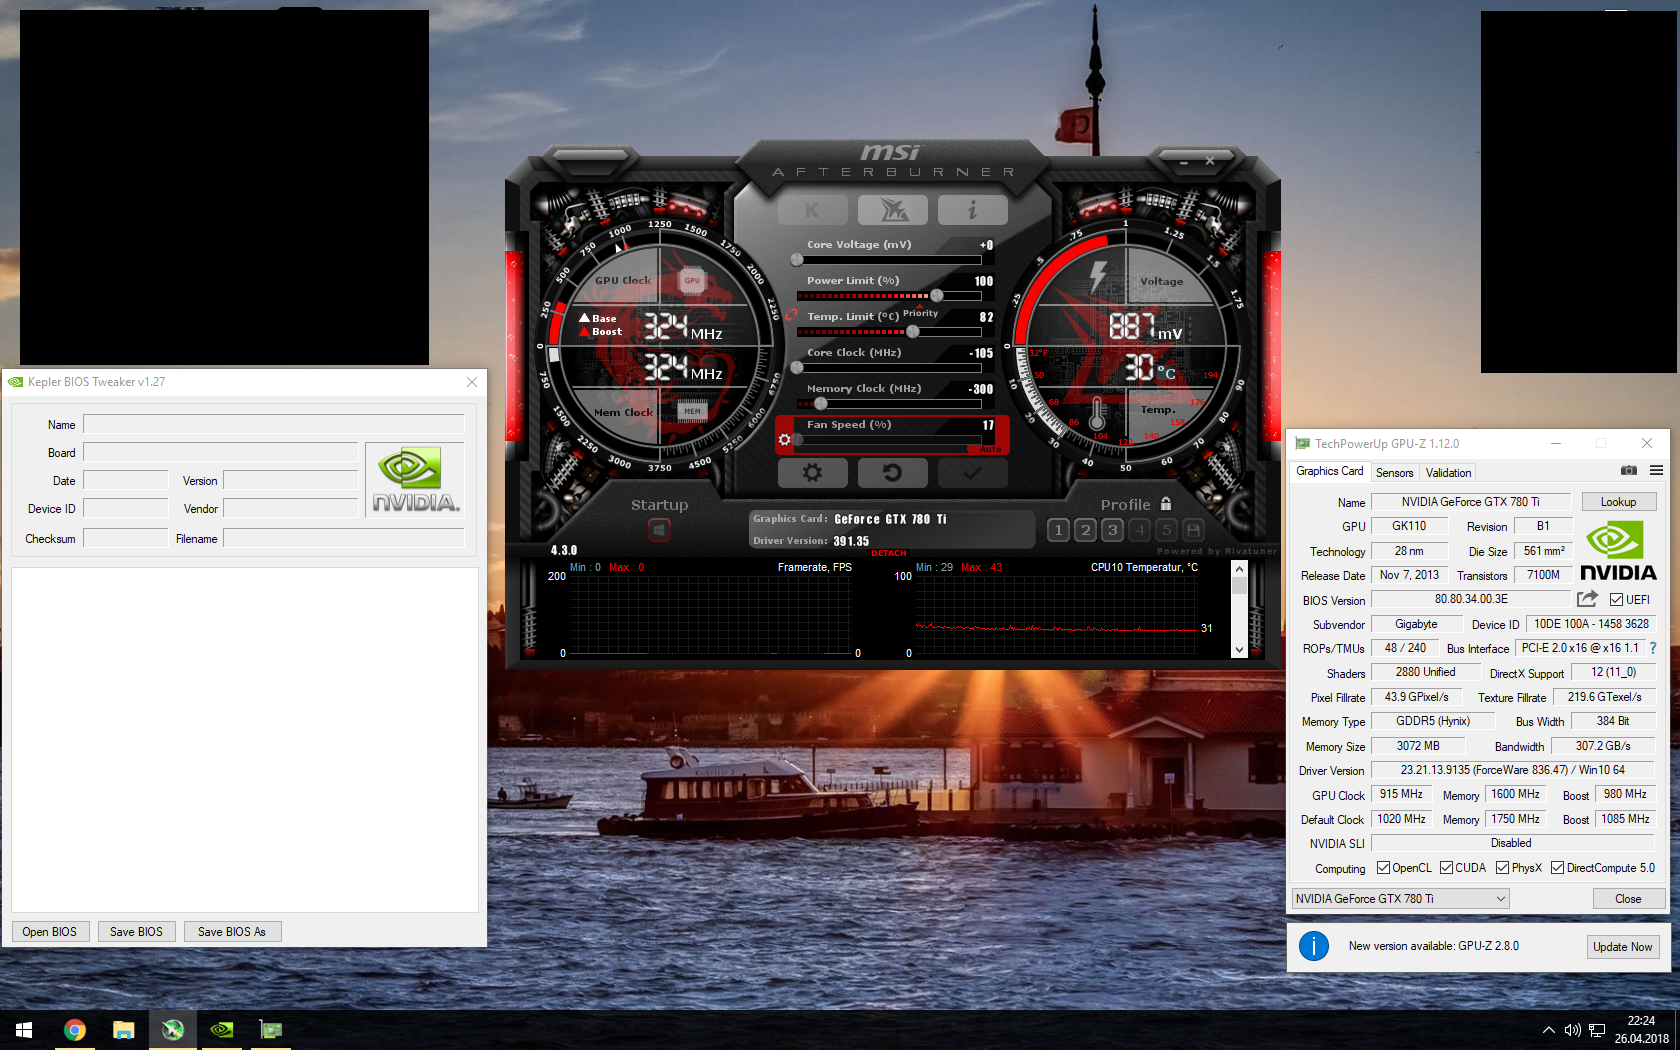Open fan speed settings gear icon
1680x1050 pixels.
click(x=785, y=439)
